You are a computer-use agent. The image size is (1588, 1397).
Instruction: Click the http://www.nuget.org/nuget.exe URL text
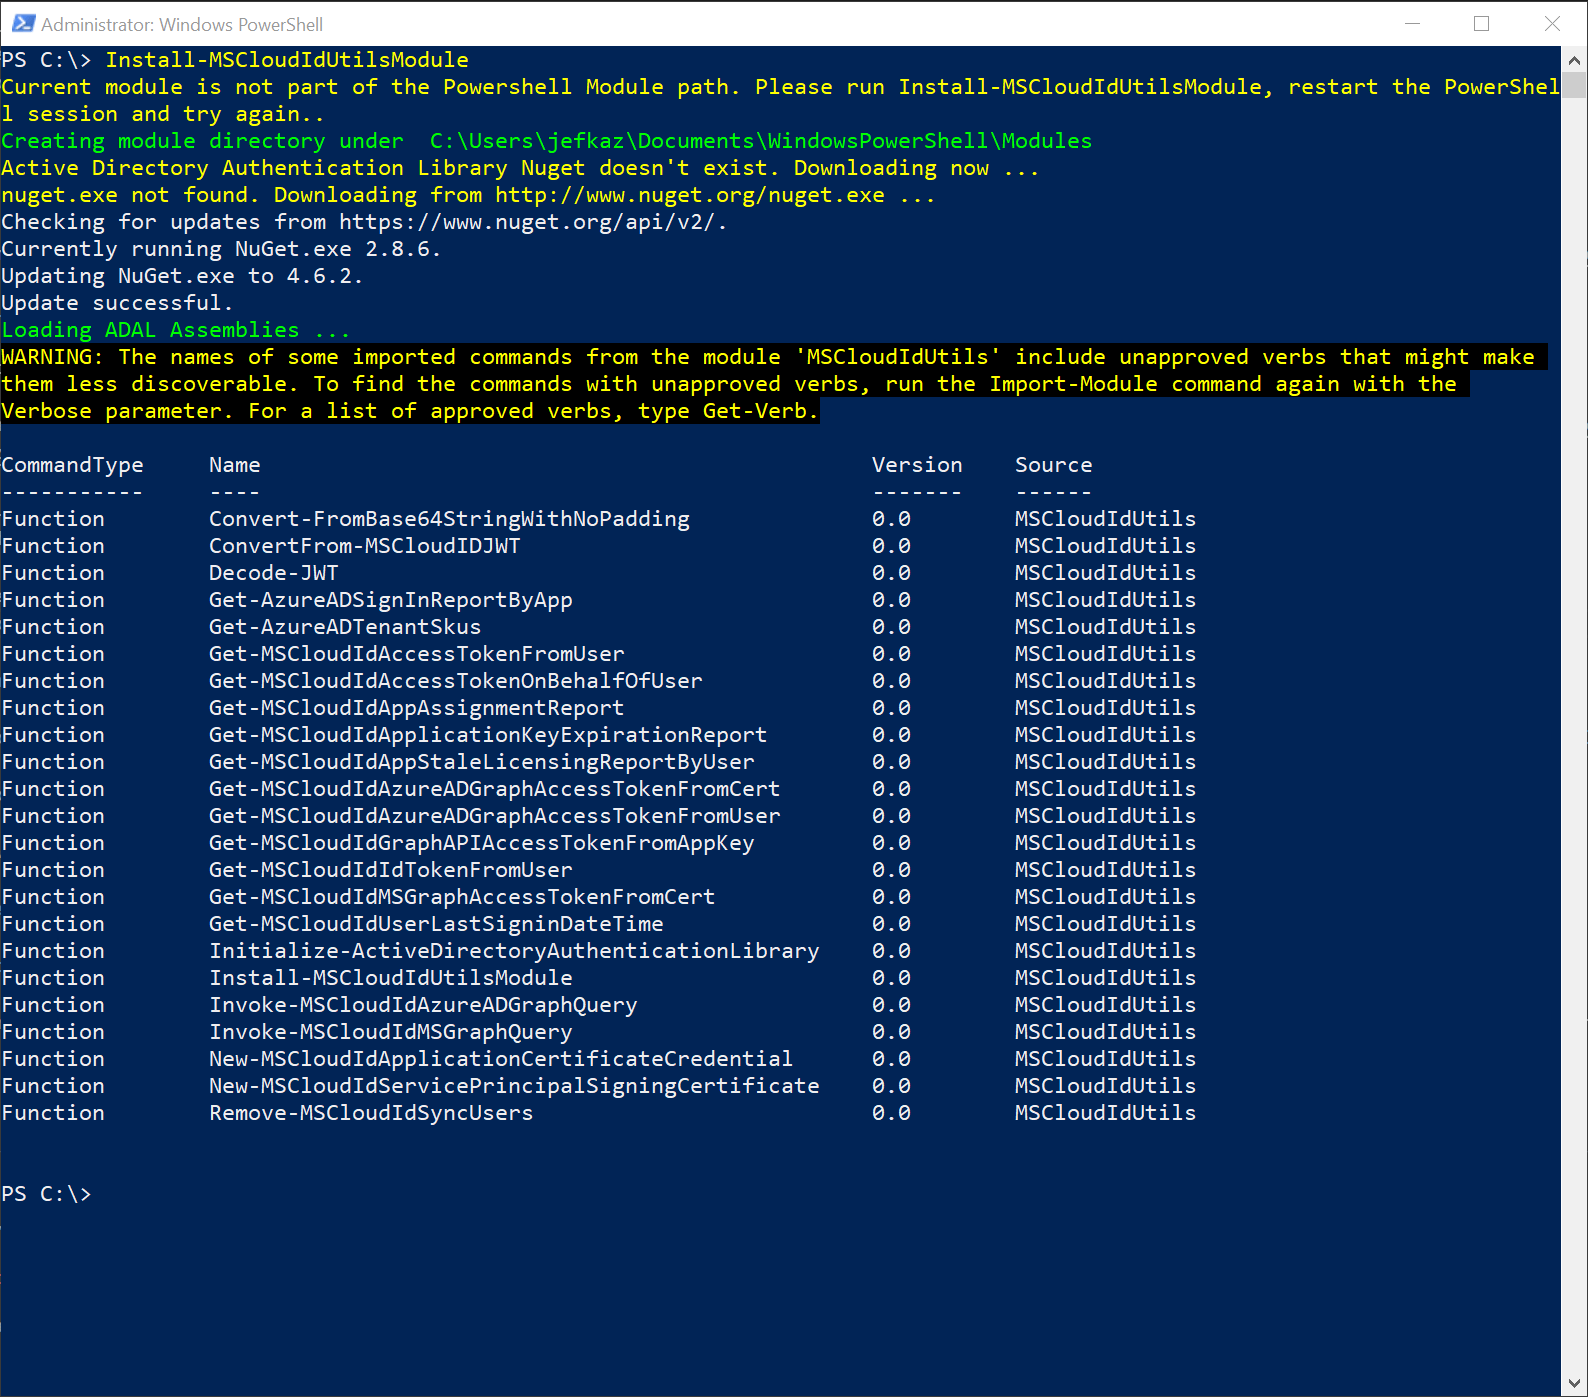coord(690,195)
